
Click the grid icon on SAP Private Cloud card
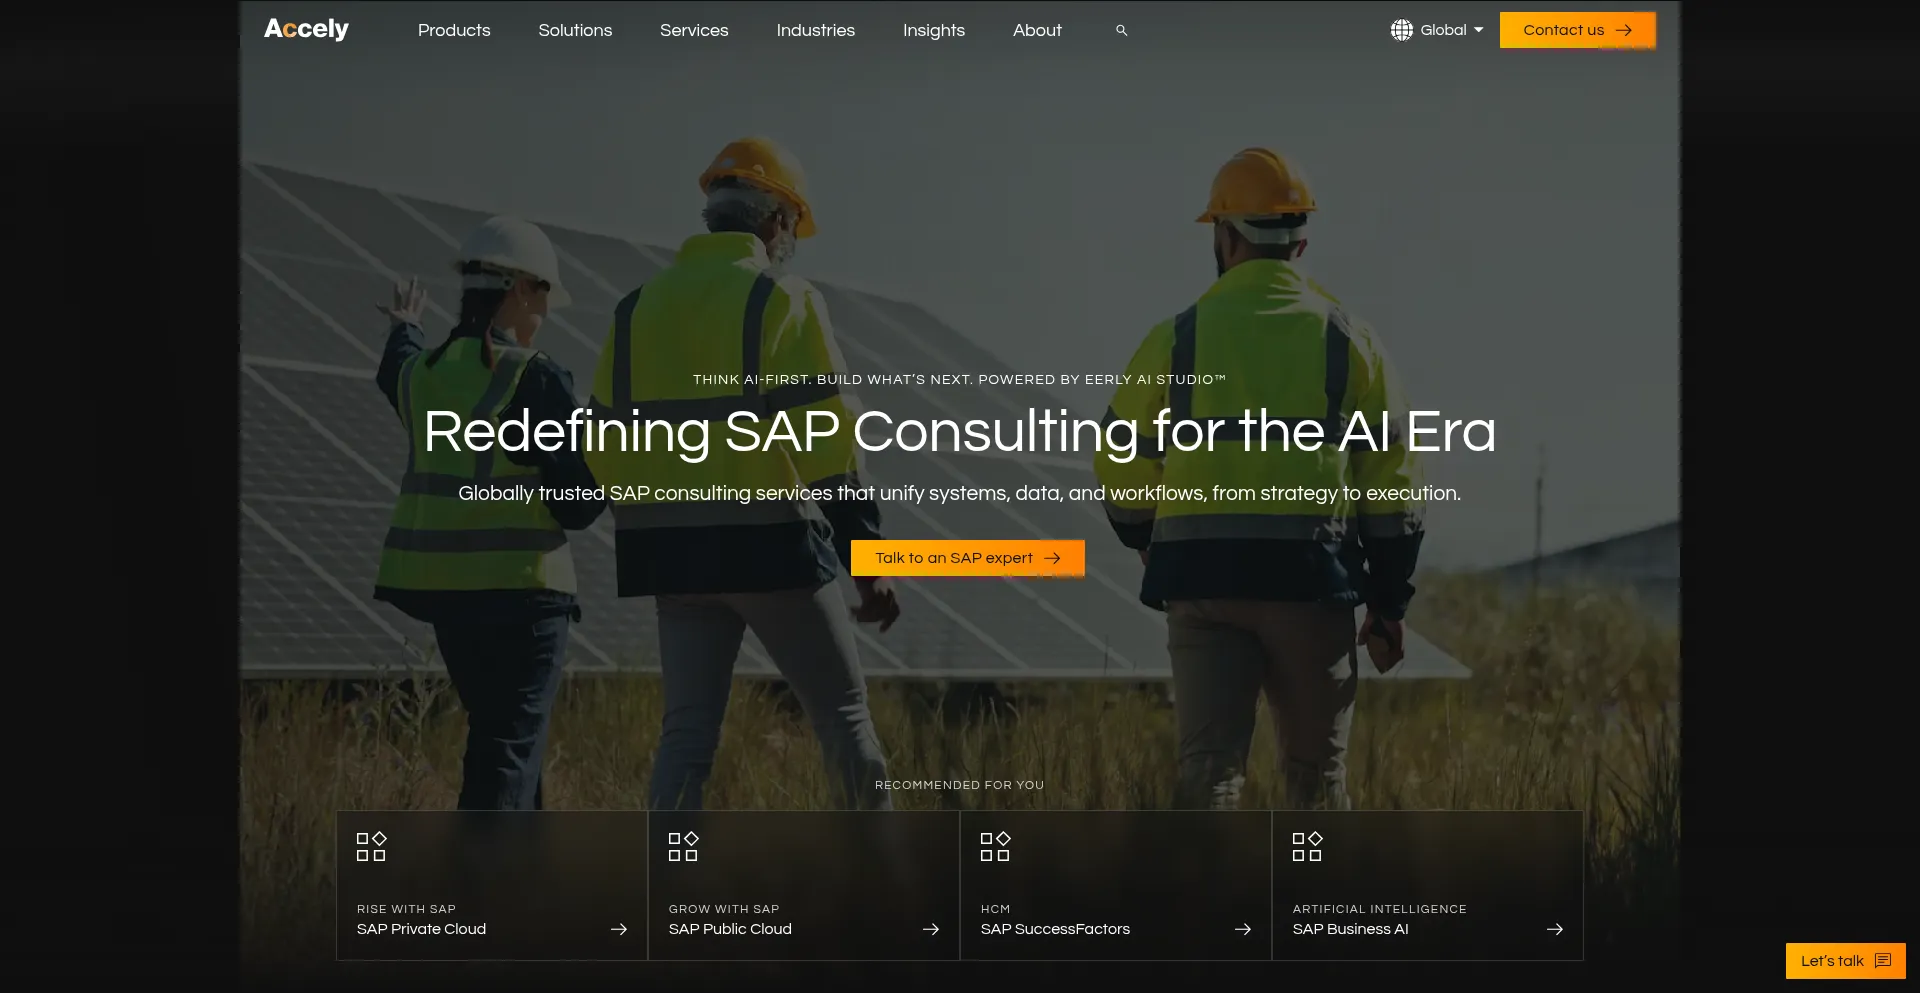371,847
